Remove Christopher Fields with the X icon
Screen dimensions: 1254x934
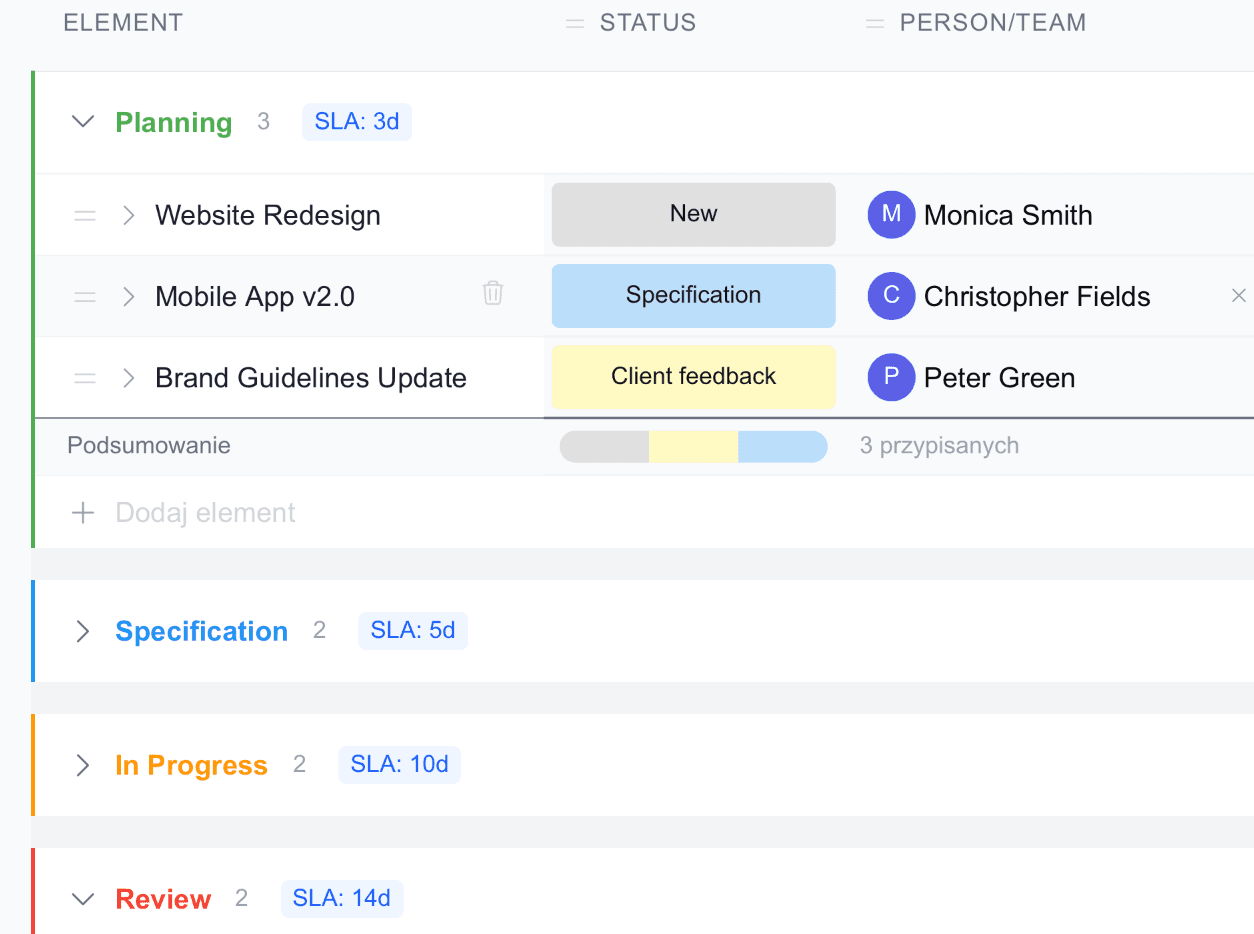[1238, 296]
